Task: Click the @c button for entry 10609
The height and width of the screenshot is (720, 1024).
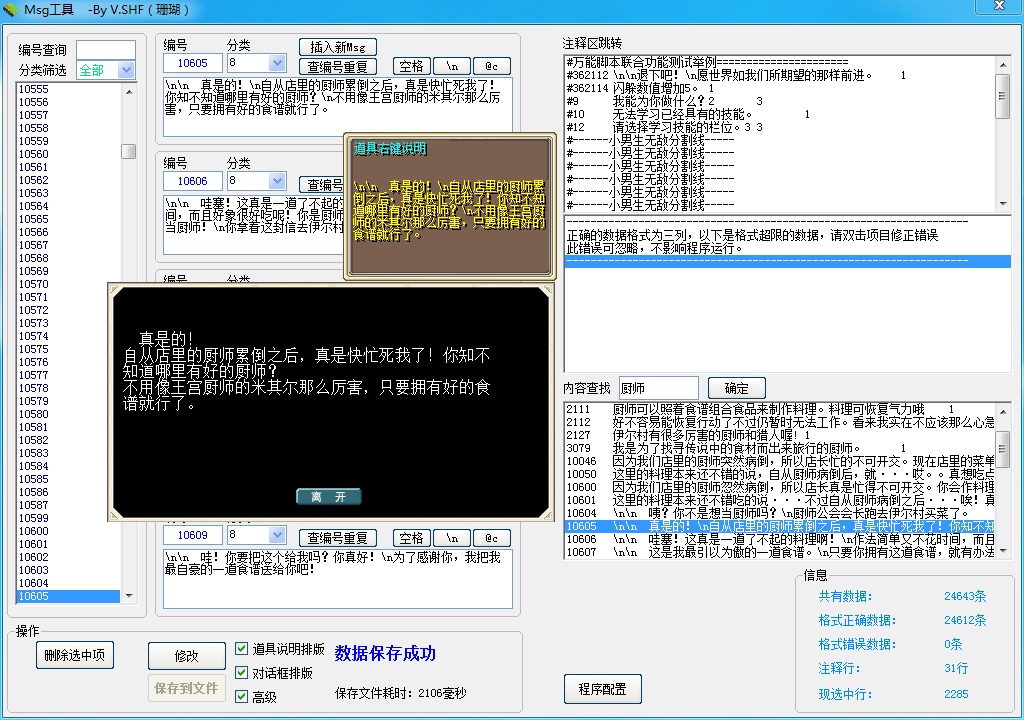Action: click(x=491, y=538)
